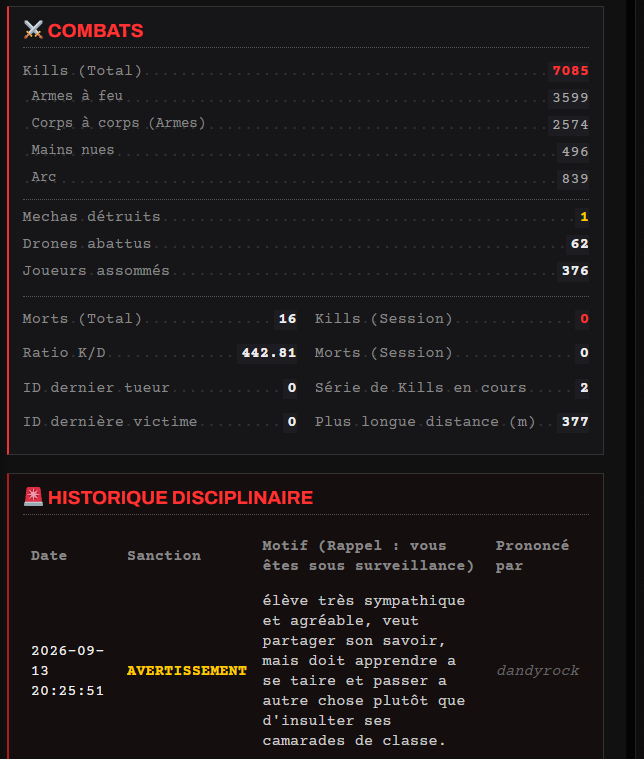Image resolution: width=644 pixels, height=759 pixels.
Task: Click the Mains nues label
Action: point(73,150)
